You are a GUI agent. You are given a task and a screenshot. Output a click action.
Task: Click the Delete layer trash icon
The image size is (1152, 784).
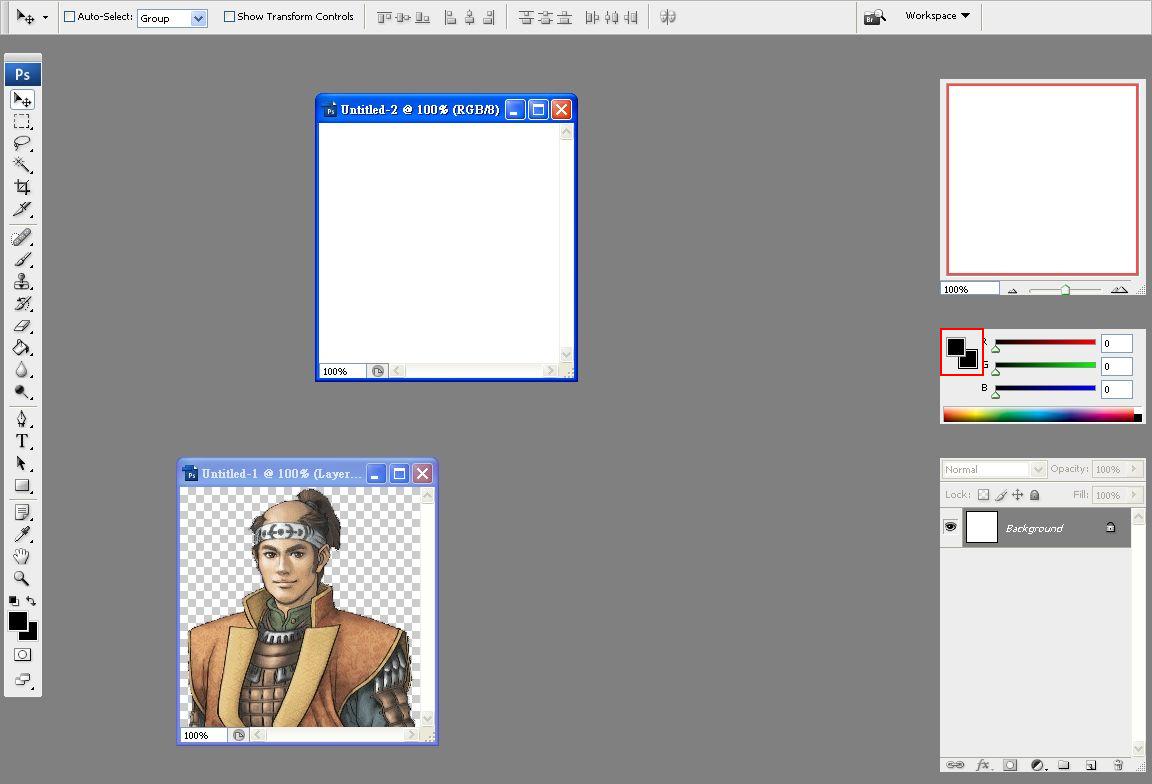click(x=1118, y=765)
